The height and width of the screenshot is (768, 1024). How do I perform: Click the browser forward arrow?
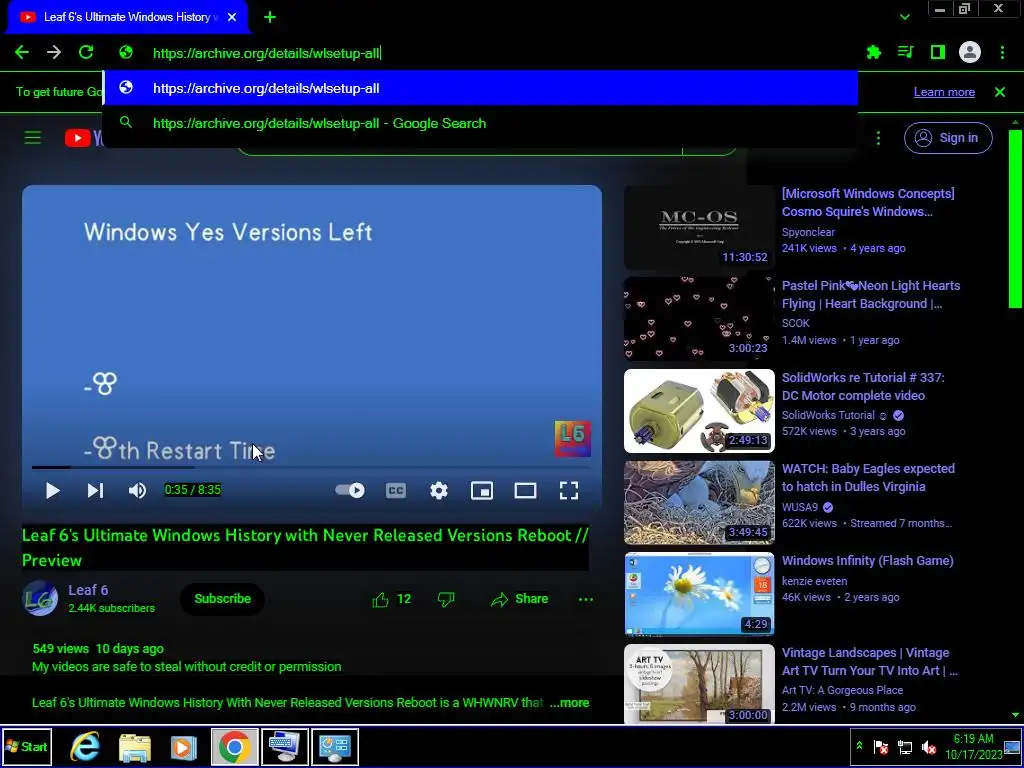pyautogui.click(x=54, y=52)
